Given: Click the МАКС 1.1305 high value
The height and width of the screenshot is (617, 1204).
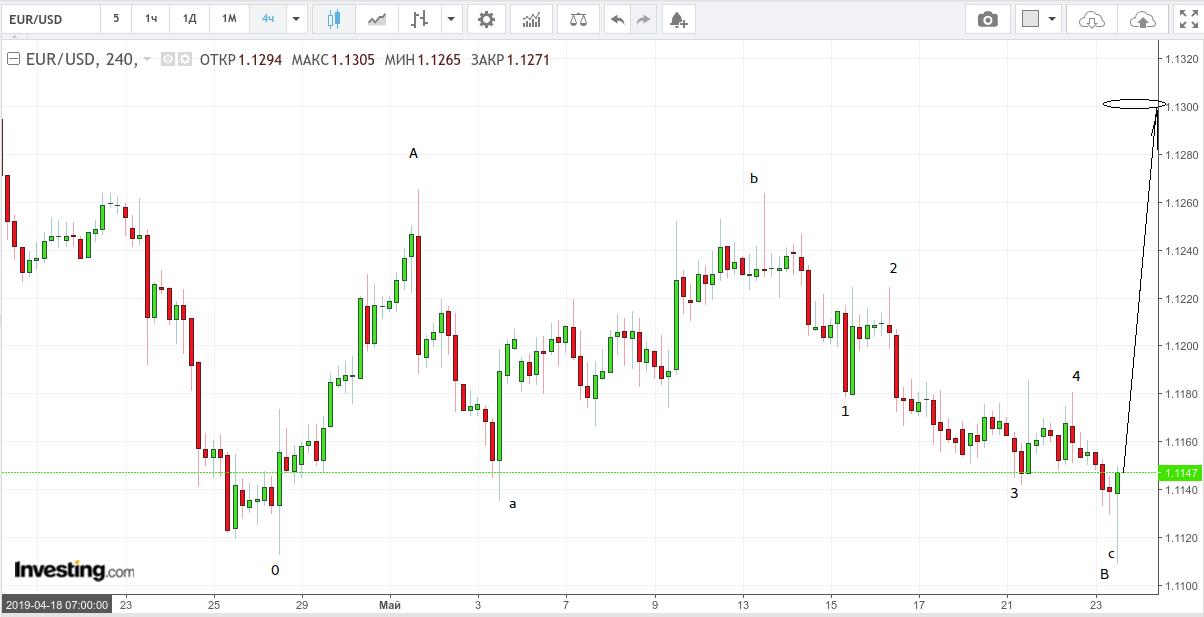Looking at the screenshot, I should 333,60.
